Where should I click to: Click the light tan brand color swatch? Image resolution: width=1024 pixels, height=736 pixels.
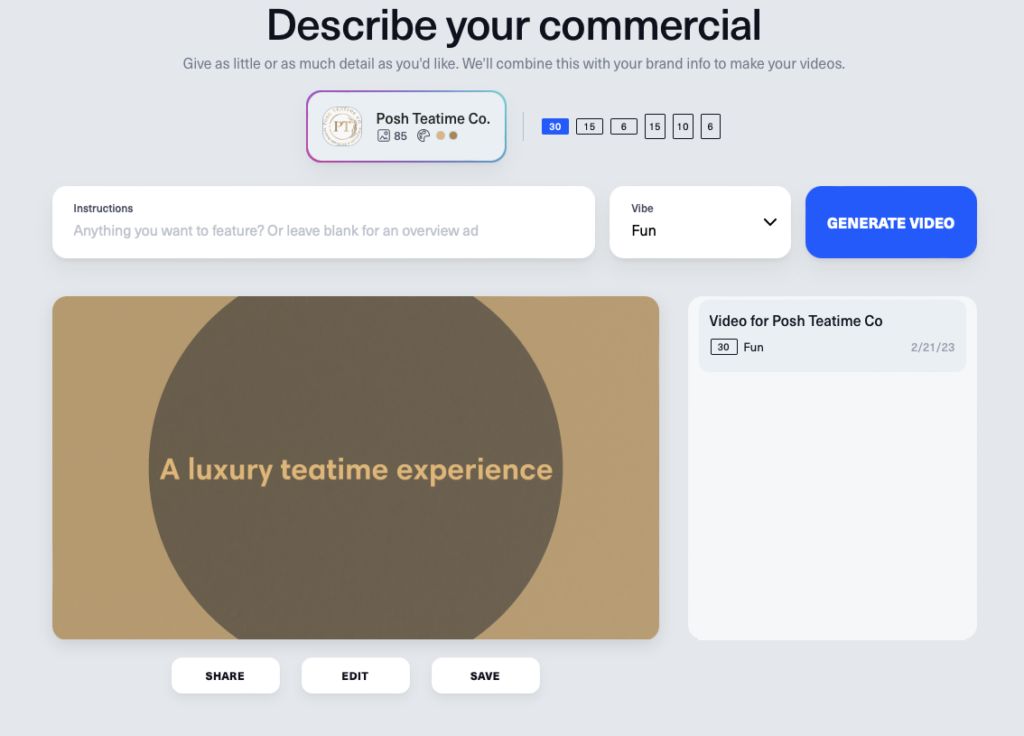(440, 135)
